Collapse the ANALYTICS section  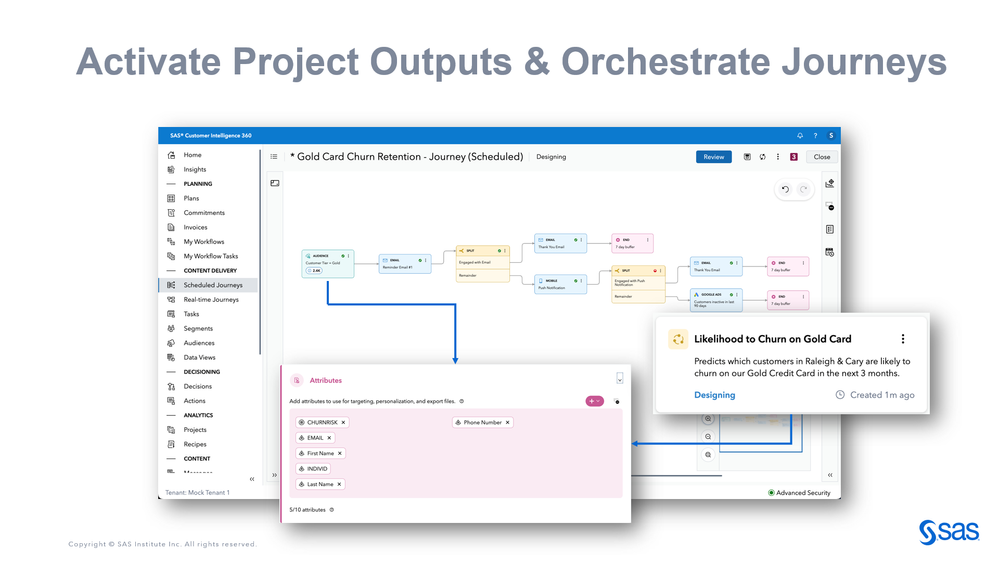171,415
